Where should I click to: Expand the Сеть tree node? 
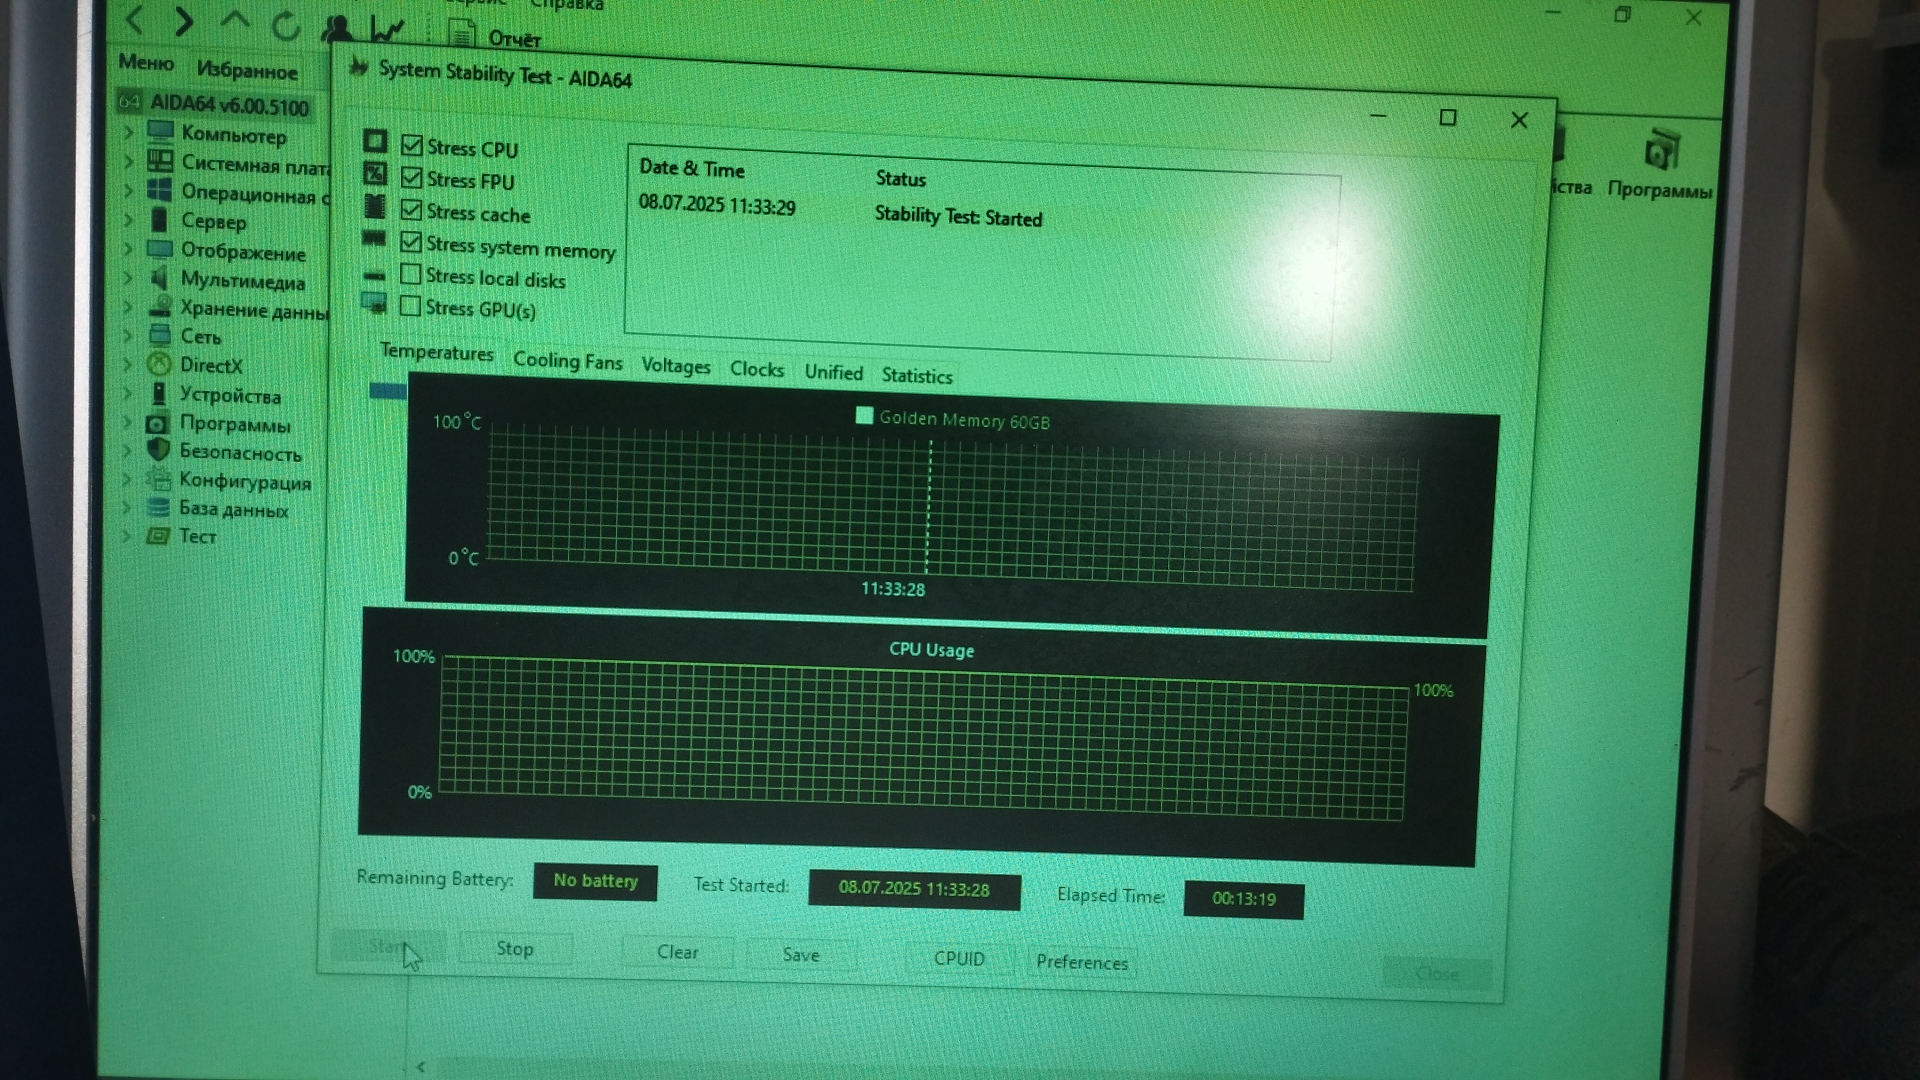pyautogui.click(x=128, y=336)
